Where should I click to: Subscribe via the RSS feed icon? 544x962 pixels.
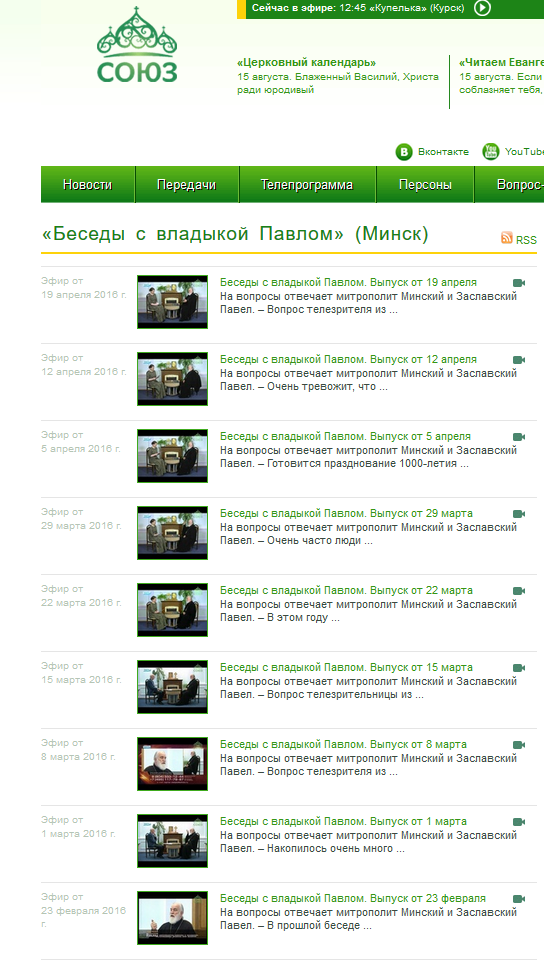coord(507,238)
